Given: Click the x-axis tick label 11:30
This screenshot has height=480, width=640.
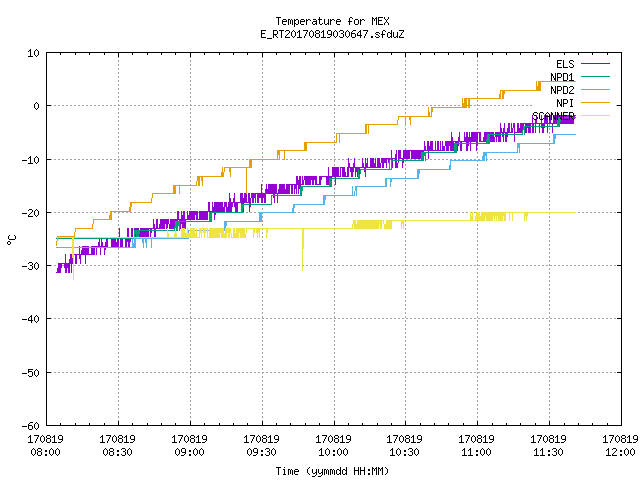Looking at the screenshot, I should point(548,452).
